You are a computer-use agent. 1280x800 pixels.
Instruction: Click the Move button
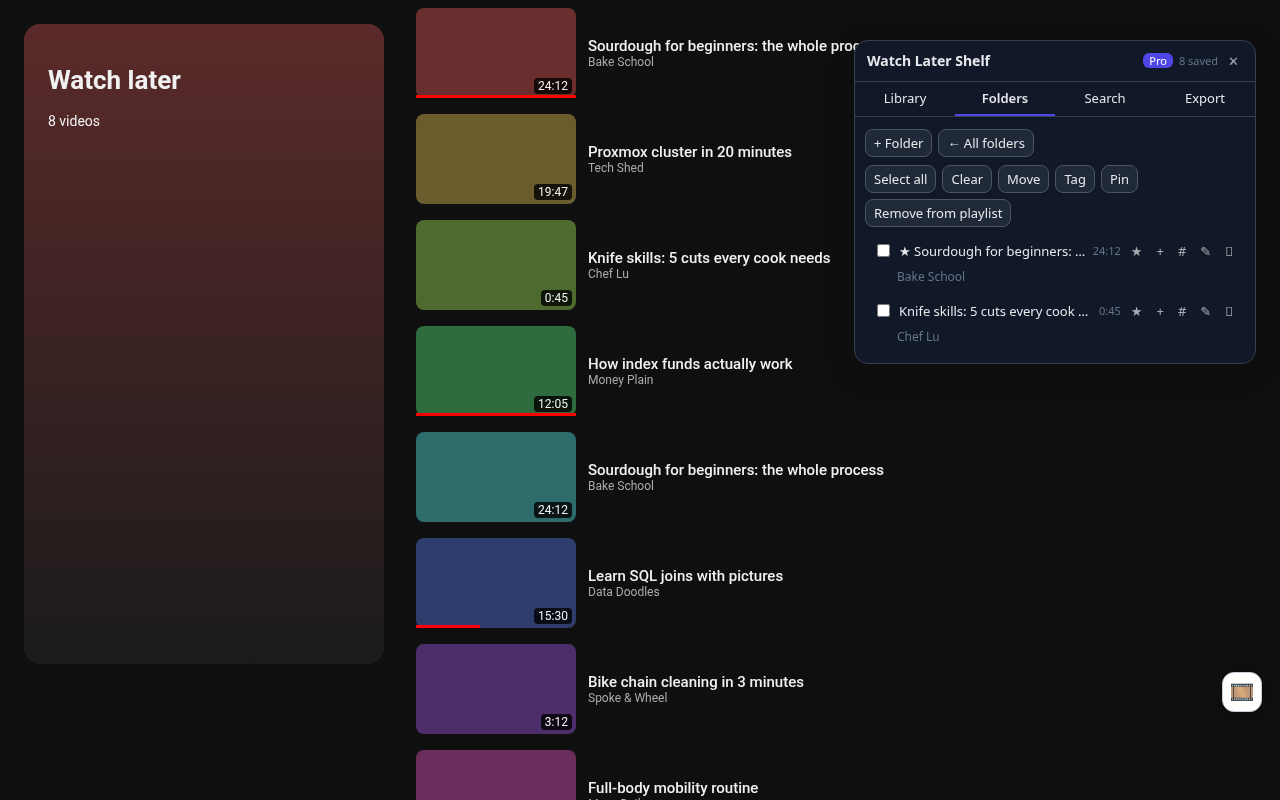point(1023,179)
